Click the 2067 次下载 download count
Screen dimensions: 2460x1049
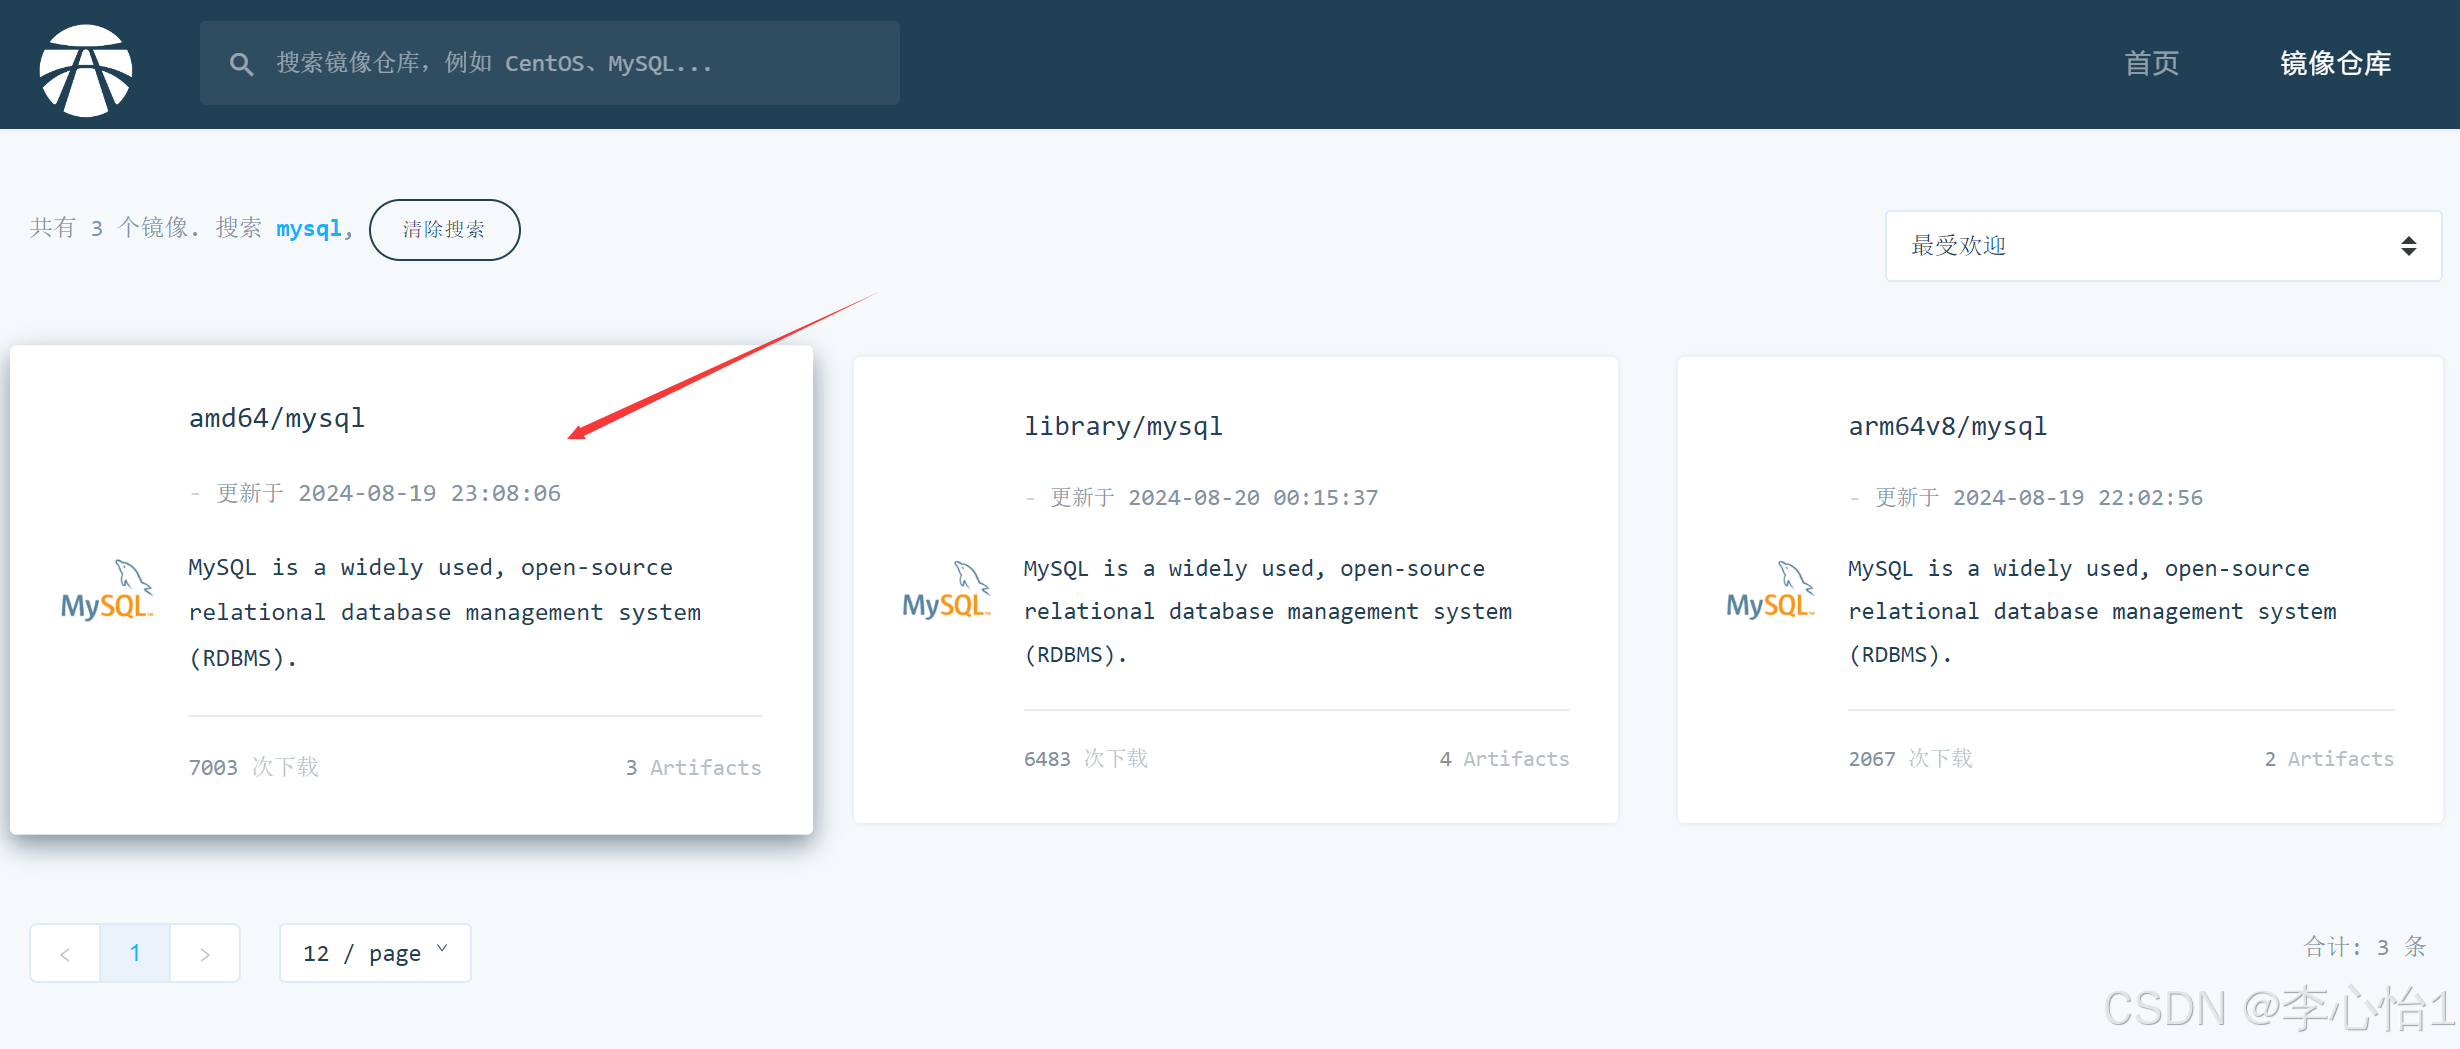pyautogui.click(x=1910, y=759)
